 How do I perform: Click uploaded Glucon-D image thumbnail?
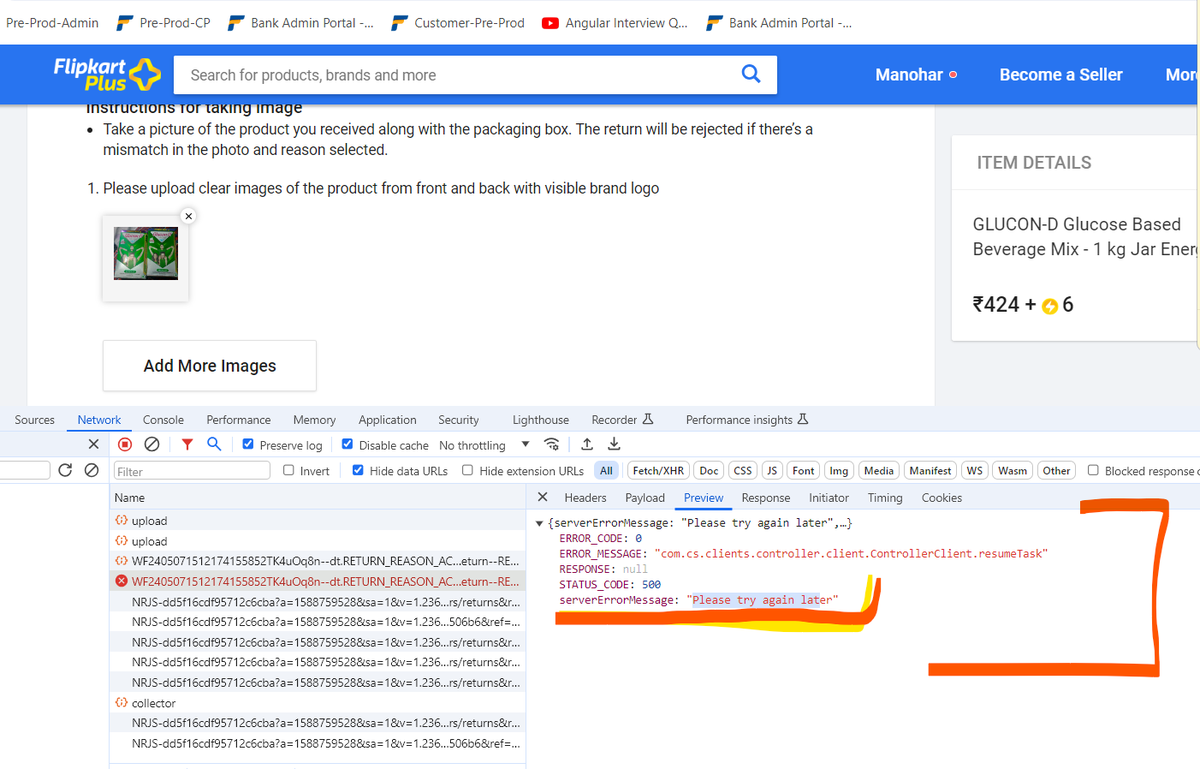[146, 254]
